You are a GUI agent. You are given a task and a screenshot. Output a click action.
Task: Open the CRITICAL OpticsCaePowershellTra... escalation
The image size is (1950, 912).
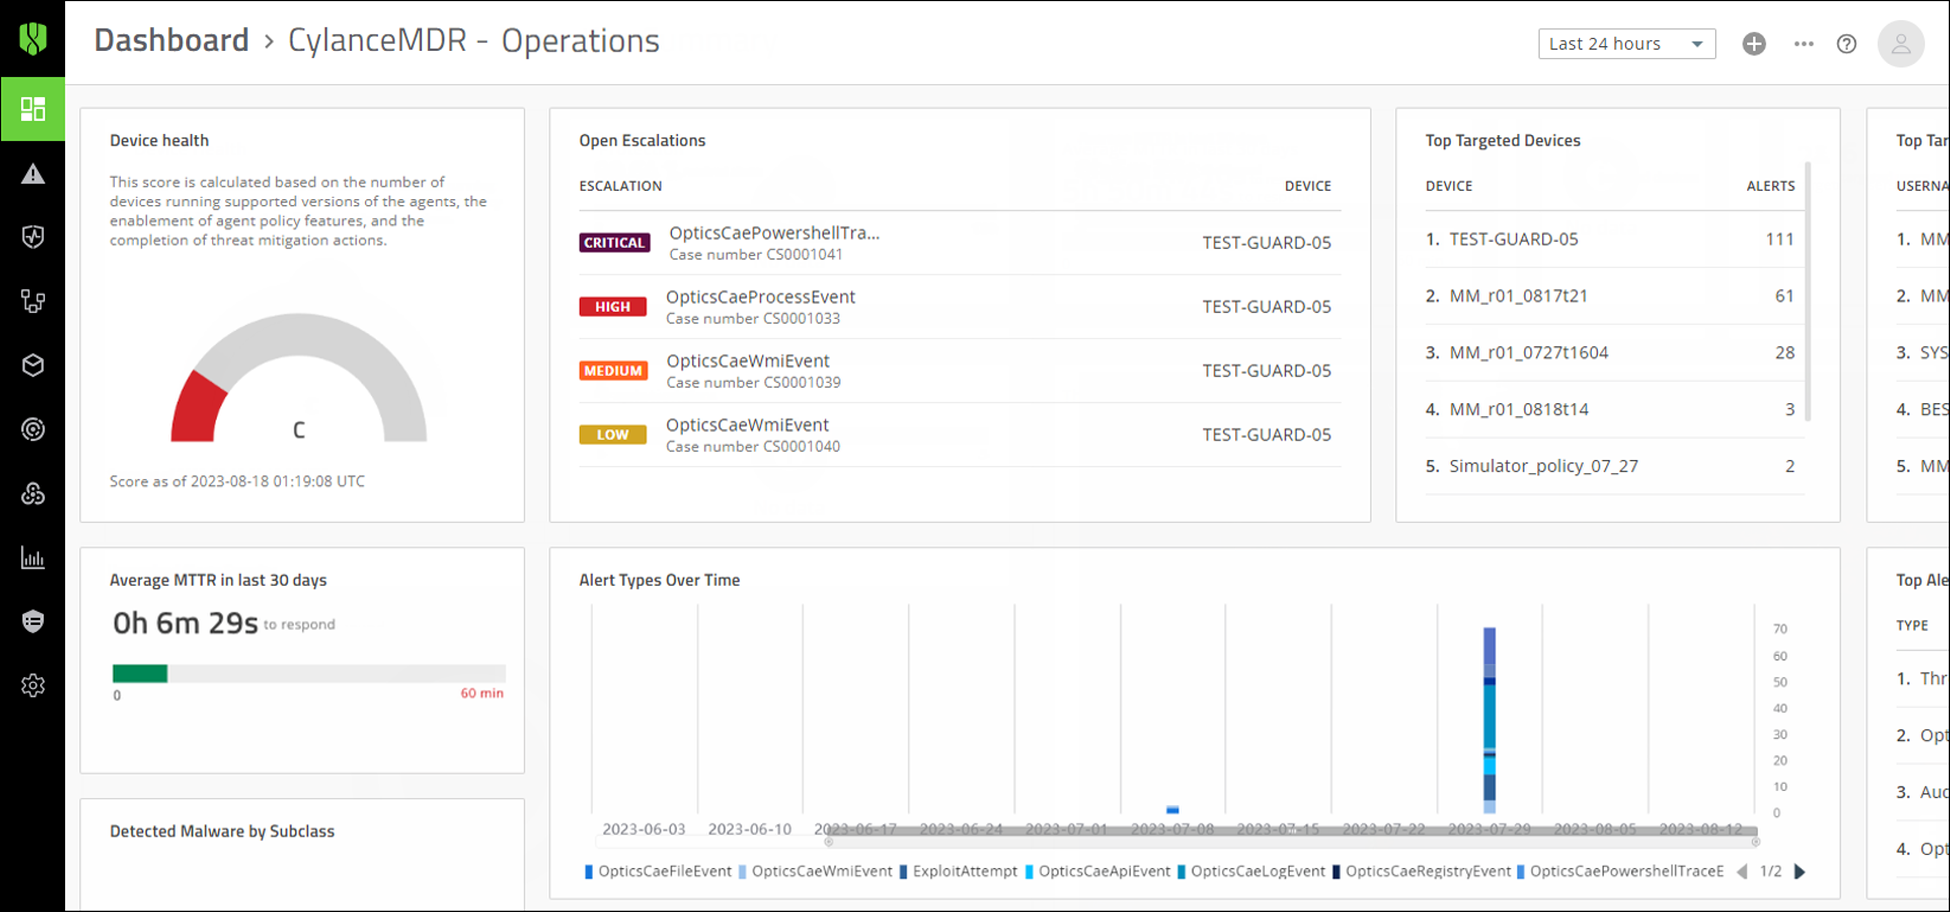tap(960, 243)
